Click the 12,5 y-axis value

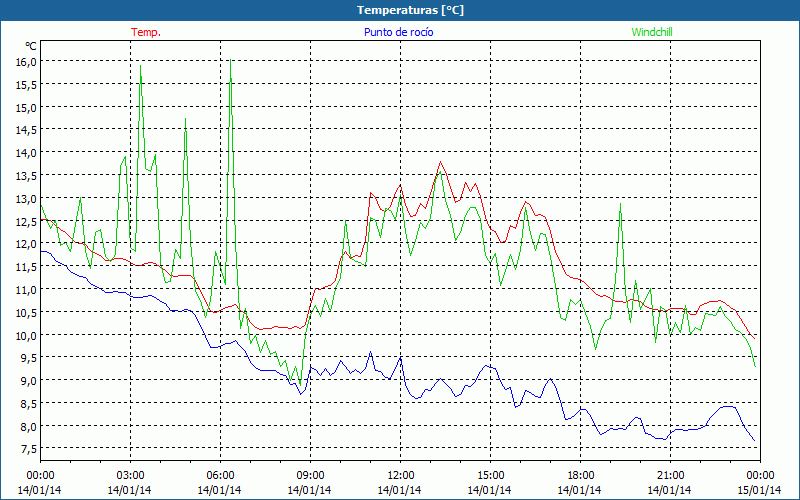[x=27, y=221]
